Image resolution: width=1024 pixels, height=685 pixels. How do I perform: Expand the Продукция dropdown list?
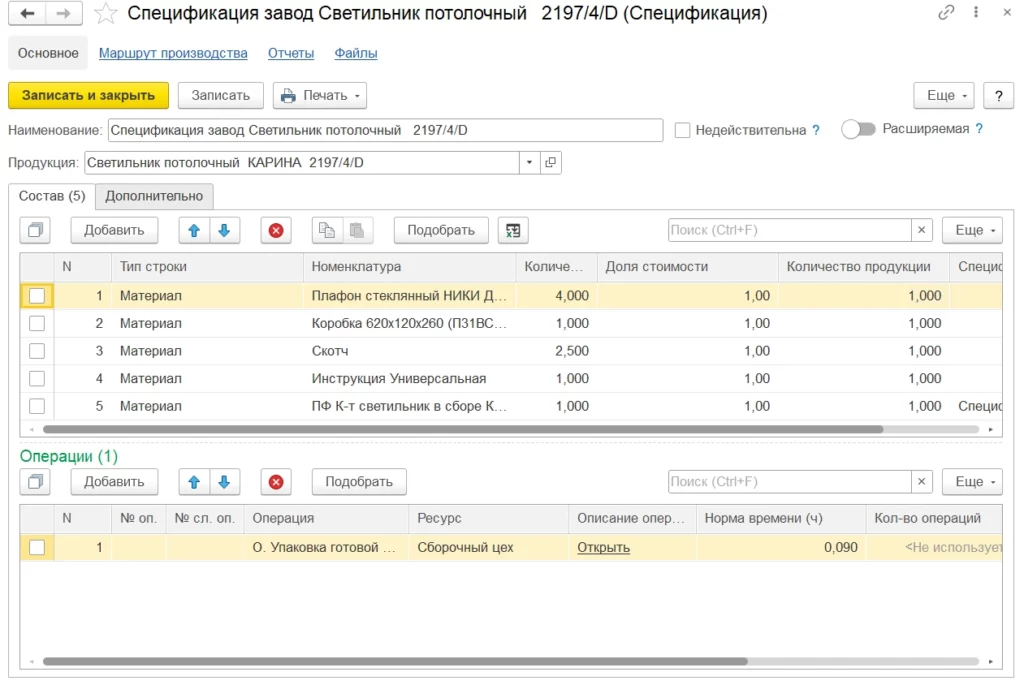click(530, 163)
